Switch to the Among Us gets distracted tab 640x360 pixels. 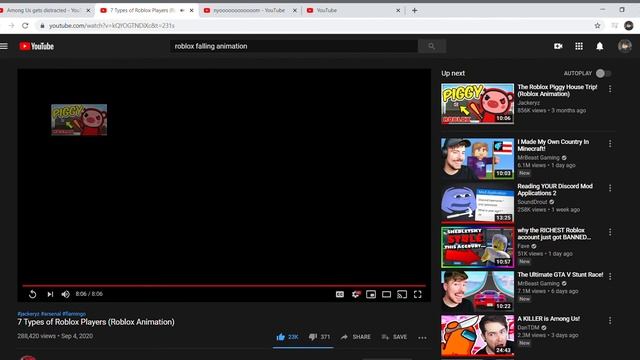click(43, 10)
